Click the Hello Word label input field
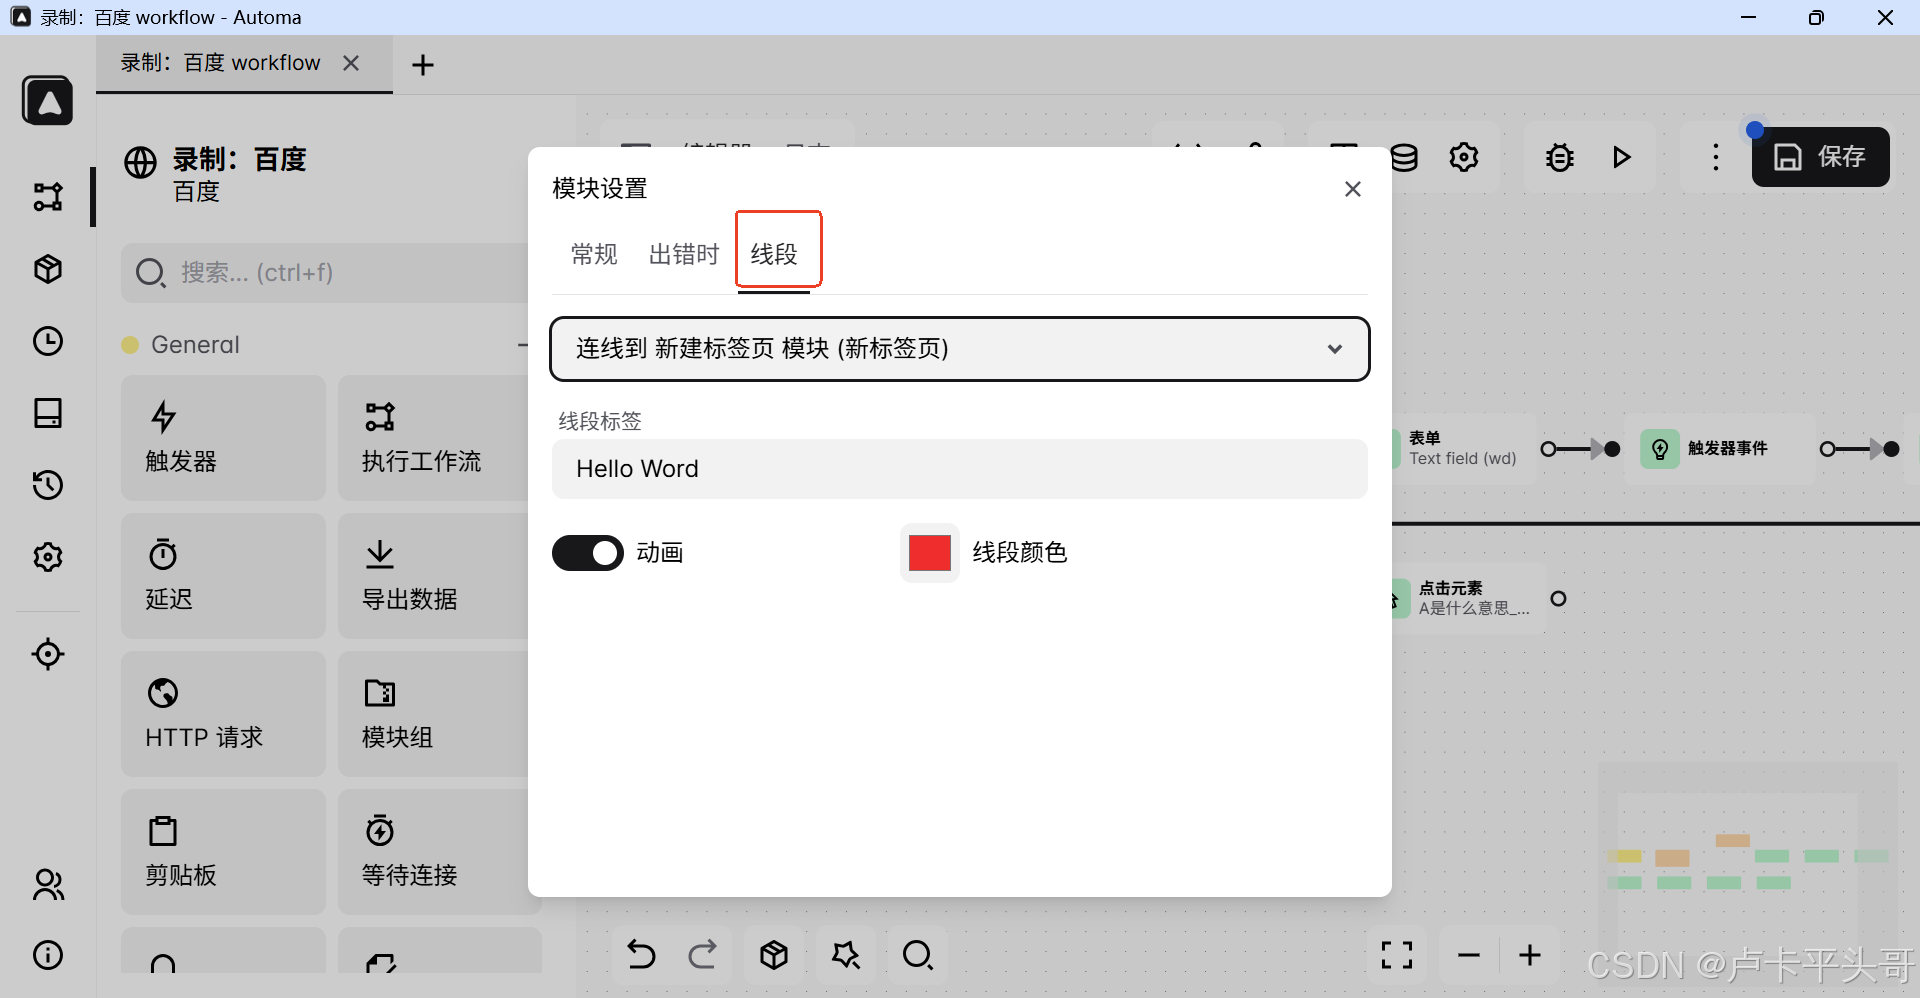 coord(958,468)
